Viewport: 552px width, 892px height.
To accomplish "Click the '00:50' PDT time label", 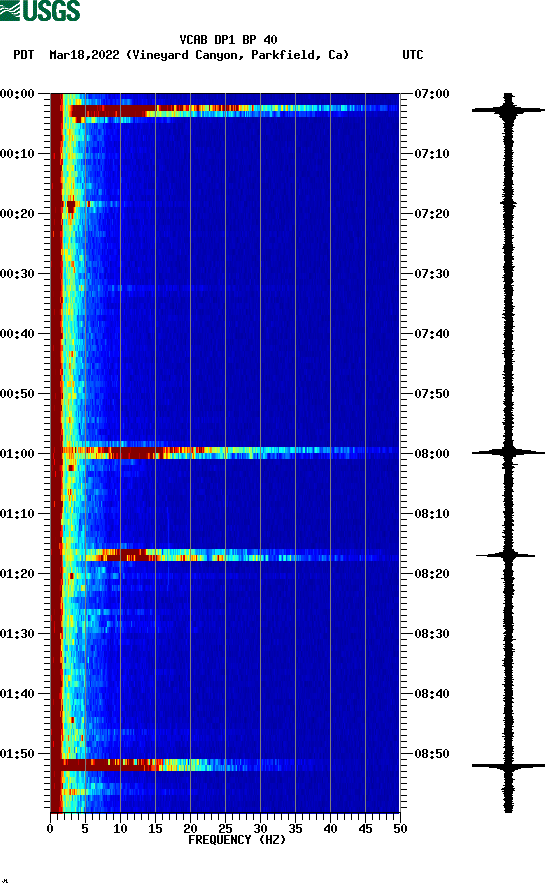I will tap(18, 394).
